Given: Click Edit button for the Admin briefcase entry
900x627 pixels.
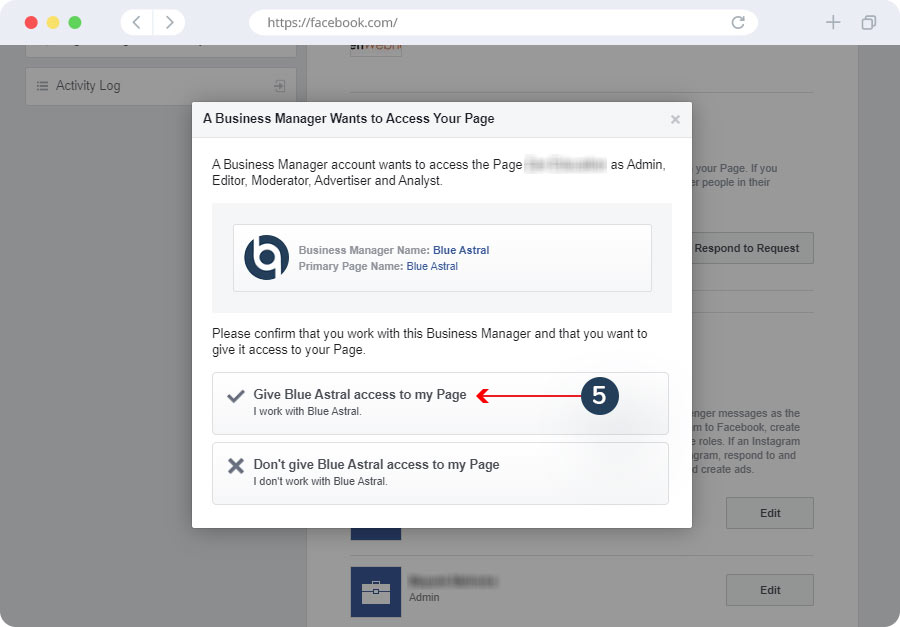Looking at the screenshot, I should (770, 590).
